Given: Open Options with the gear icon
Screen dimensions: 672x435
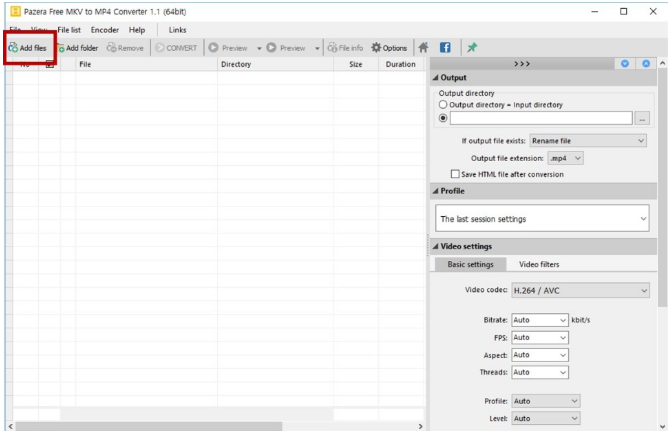Looking at the screenshot, I should (389, 48).
